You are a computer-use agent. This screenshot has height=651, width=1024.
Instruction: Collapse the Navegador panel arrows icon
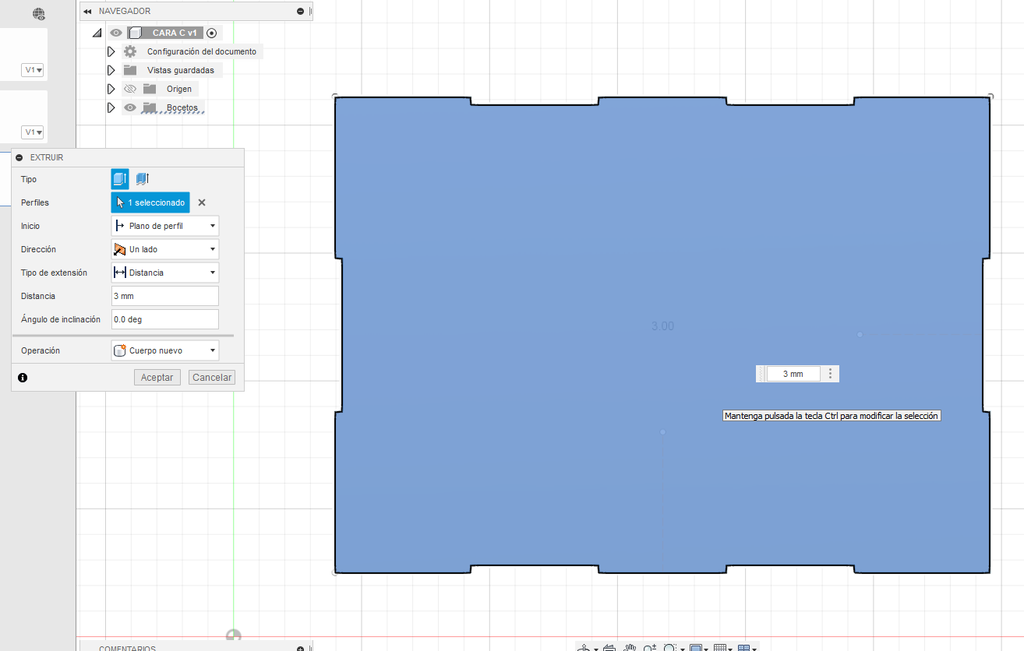88,11
